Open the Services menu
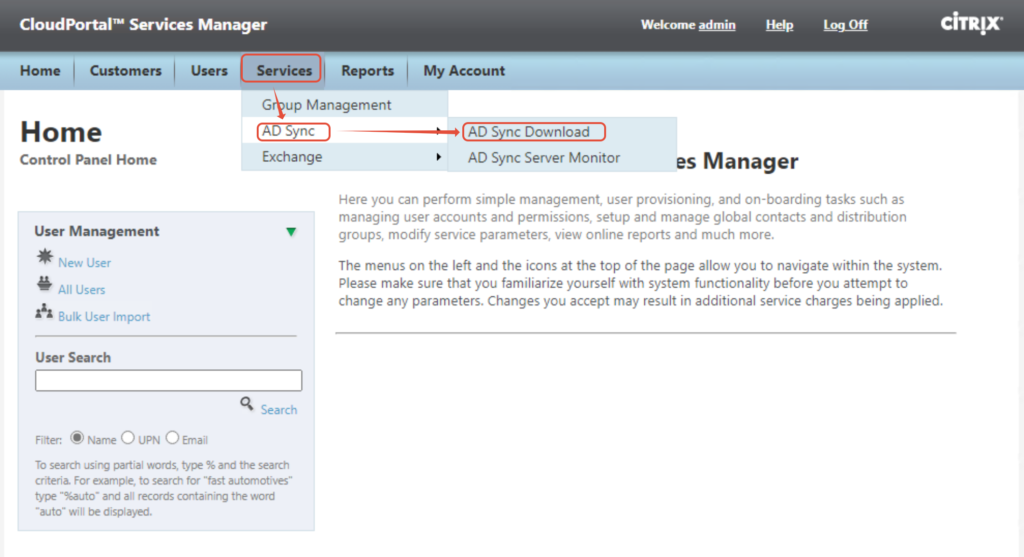1024x557 pixels. point(283,71)
